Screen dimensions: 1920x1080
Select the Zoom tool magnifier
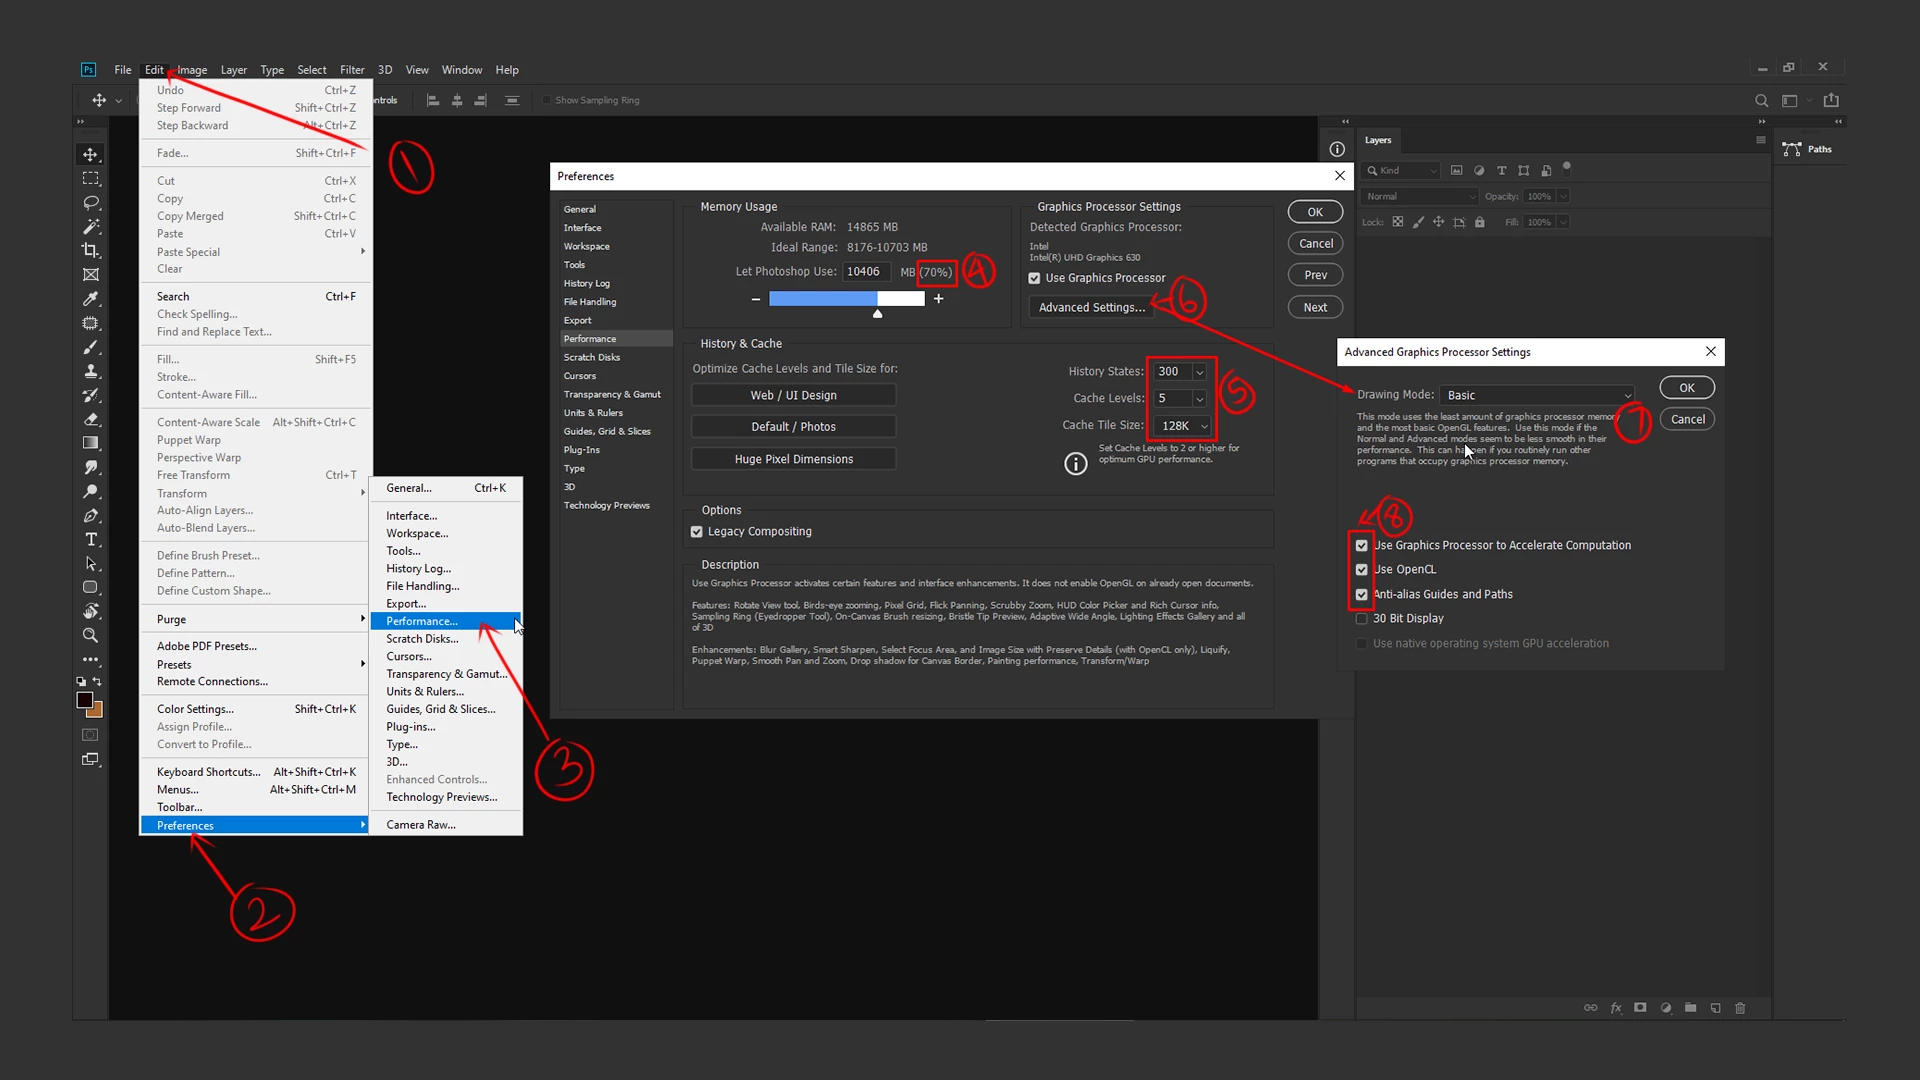pos(91,636)
